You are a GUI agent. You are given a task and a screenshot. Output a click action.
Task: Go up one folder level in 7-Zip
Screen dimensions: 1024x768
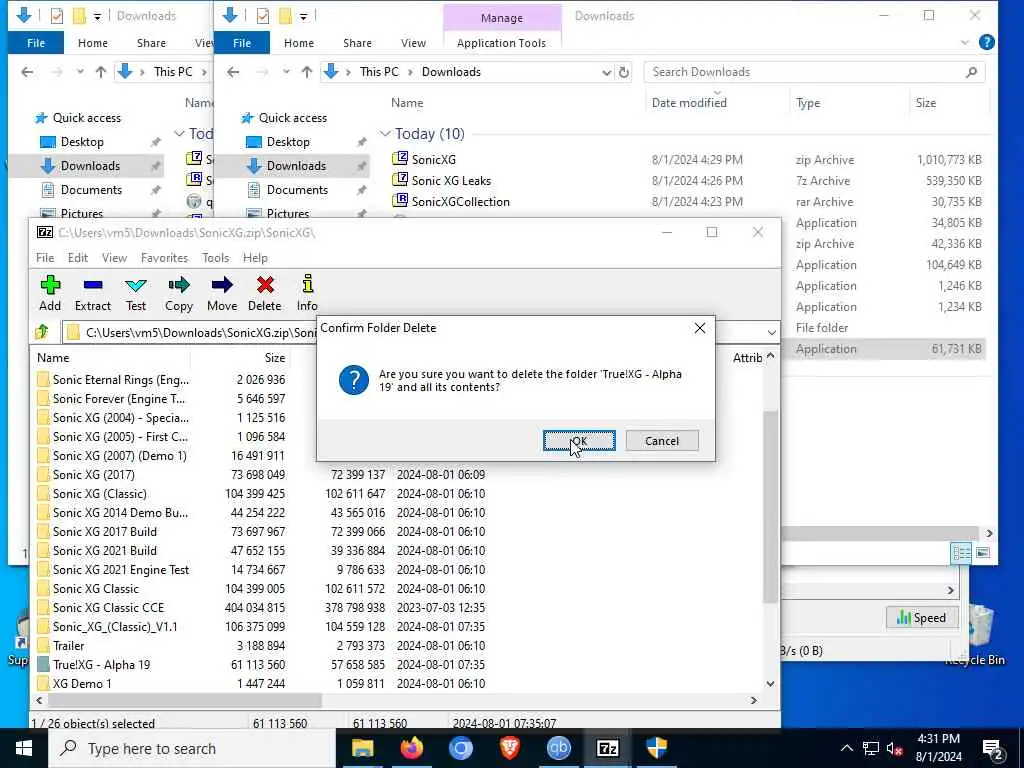(42, 332)
